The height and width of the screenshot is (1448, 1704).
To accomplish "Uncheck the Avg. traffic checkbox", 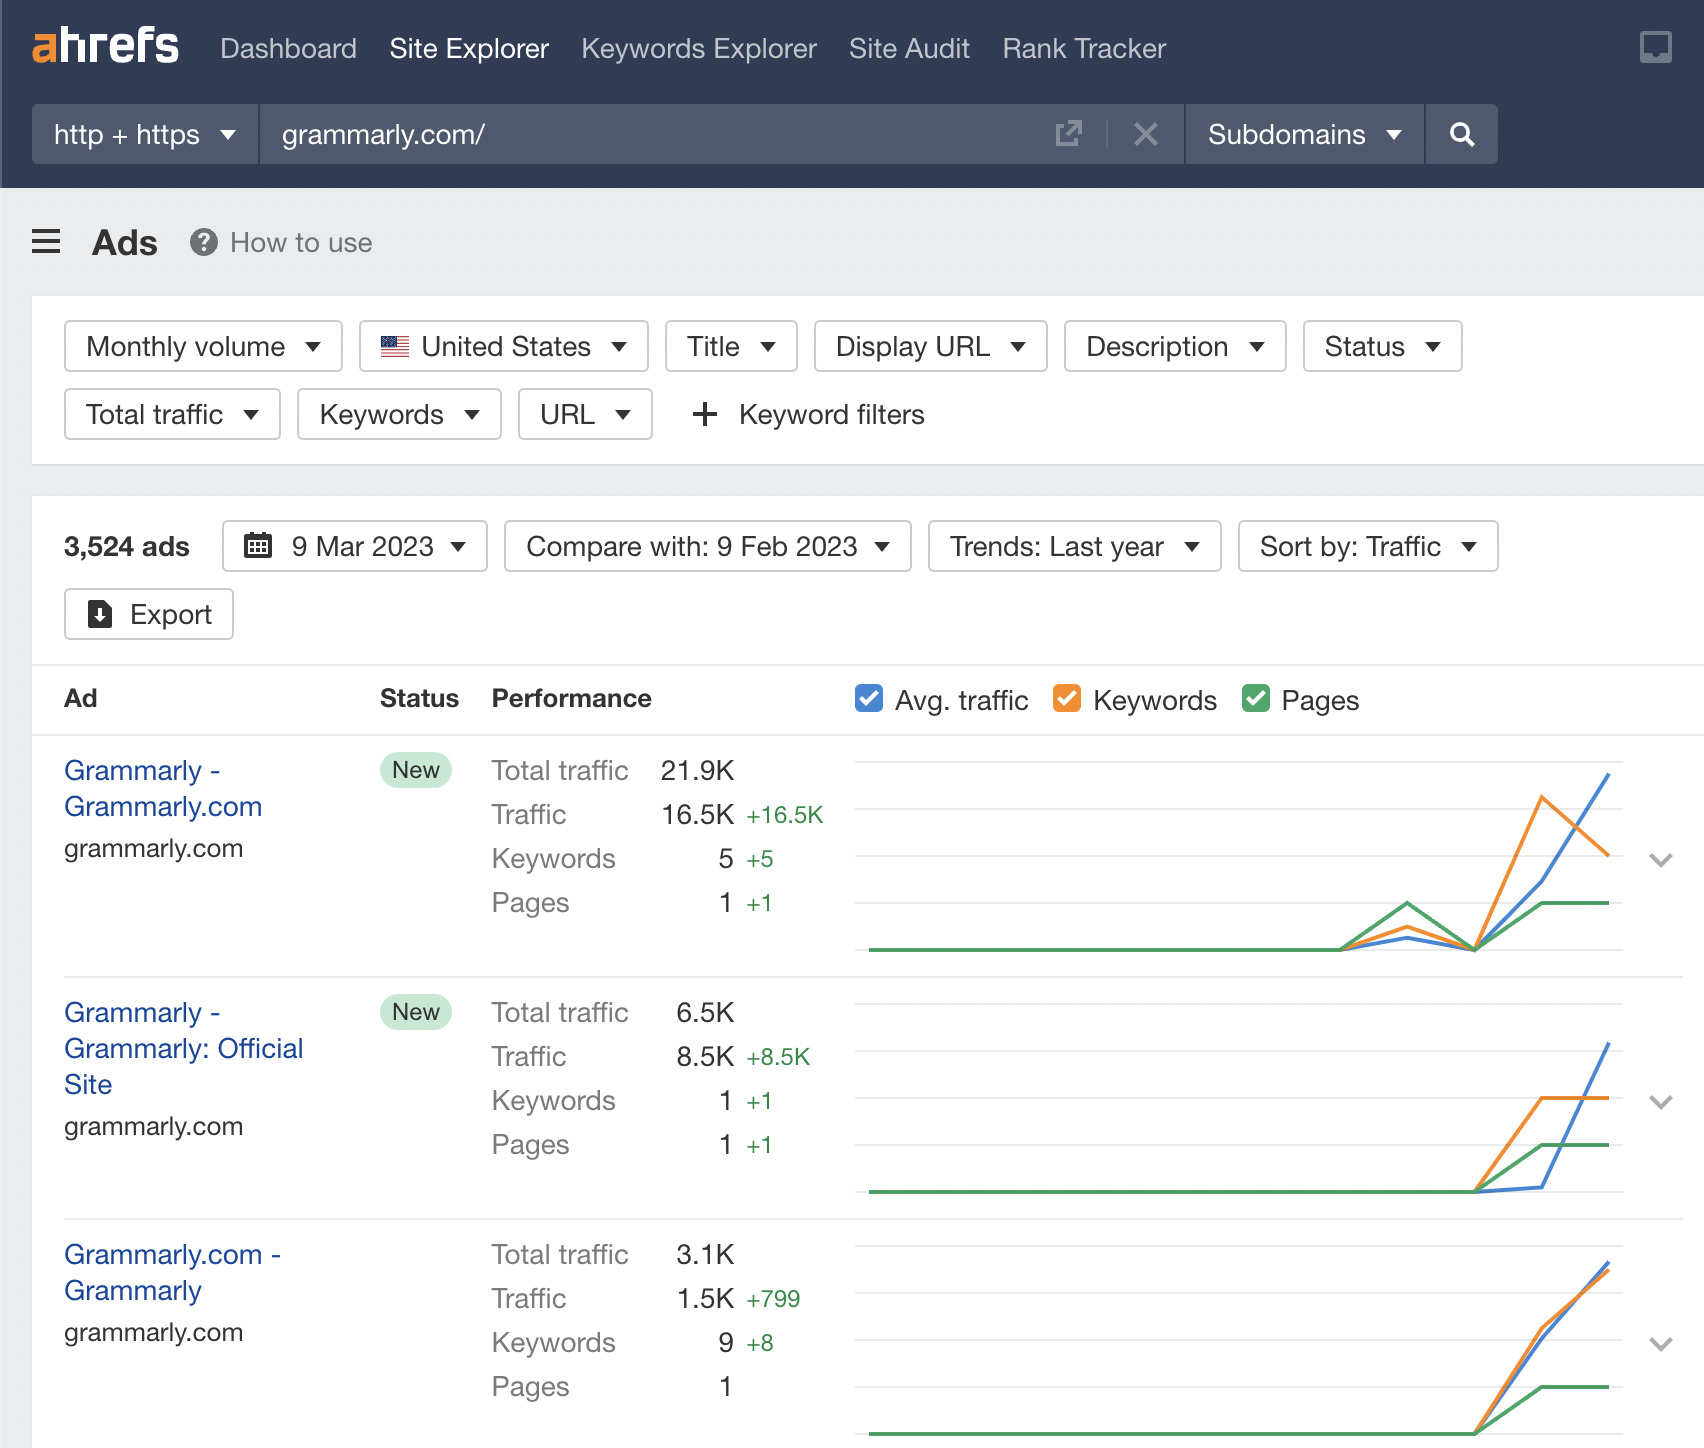I will point(868,699).
